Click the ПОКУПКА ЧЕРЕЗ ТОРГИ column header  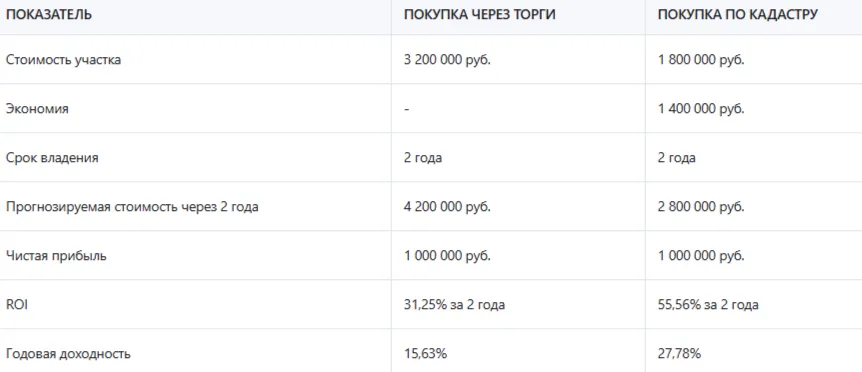pyautogui.click(x=479, y=15)
